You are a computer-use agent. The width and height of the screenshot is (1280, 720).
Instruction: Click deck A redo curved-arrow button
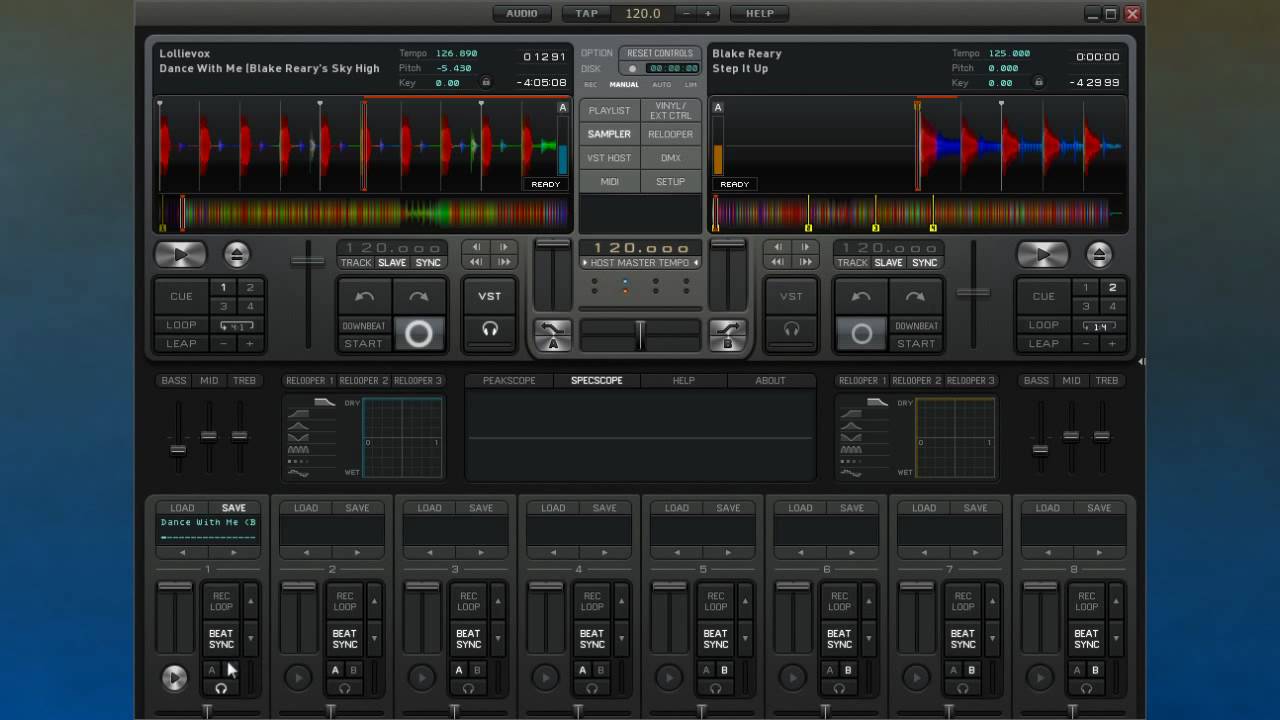click(418, 297)
